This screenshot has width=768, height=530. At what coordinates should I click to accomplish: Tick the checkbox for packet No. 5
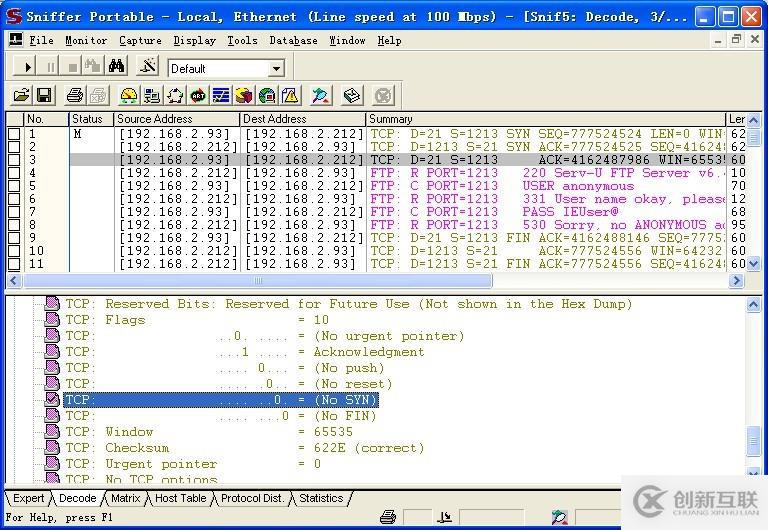[x=14, y=186]
